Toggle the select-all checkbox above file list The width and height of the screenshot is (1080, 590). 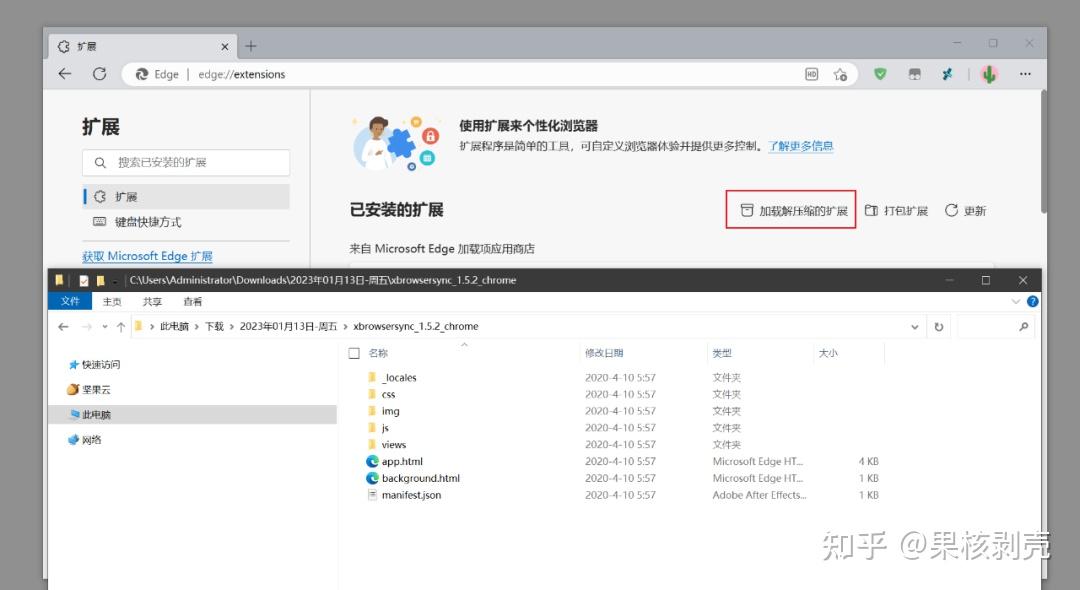354,352
